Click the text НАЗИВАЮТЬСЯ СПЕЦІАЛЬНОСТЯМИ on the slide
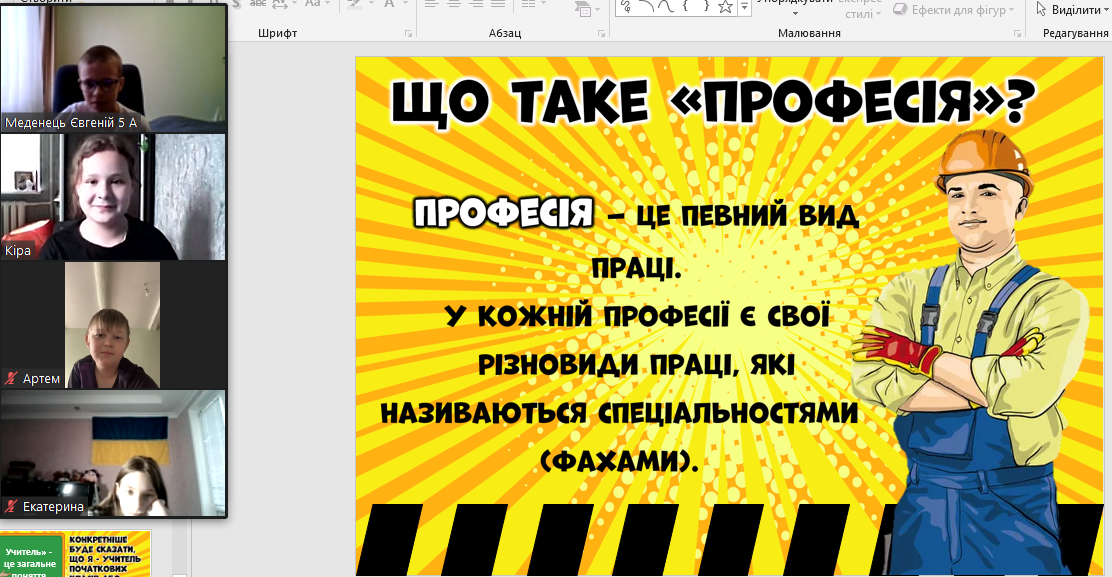1112x577 pixels. point(619,412)
